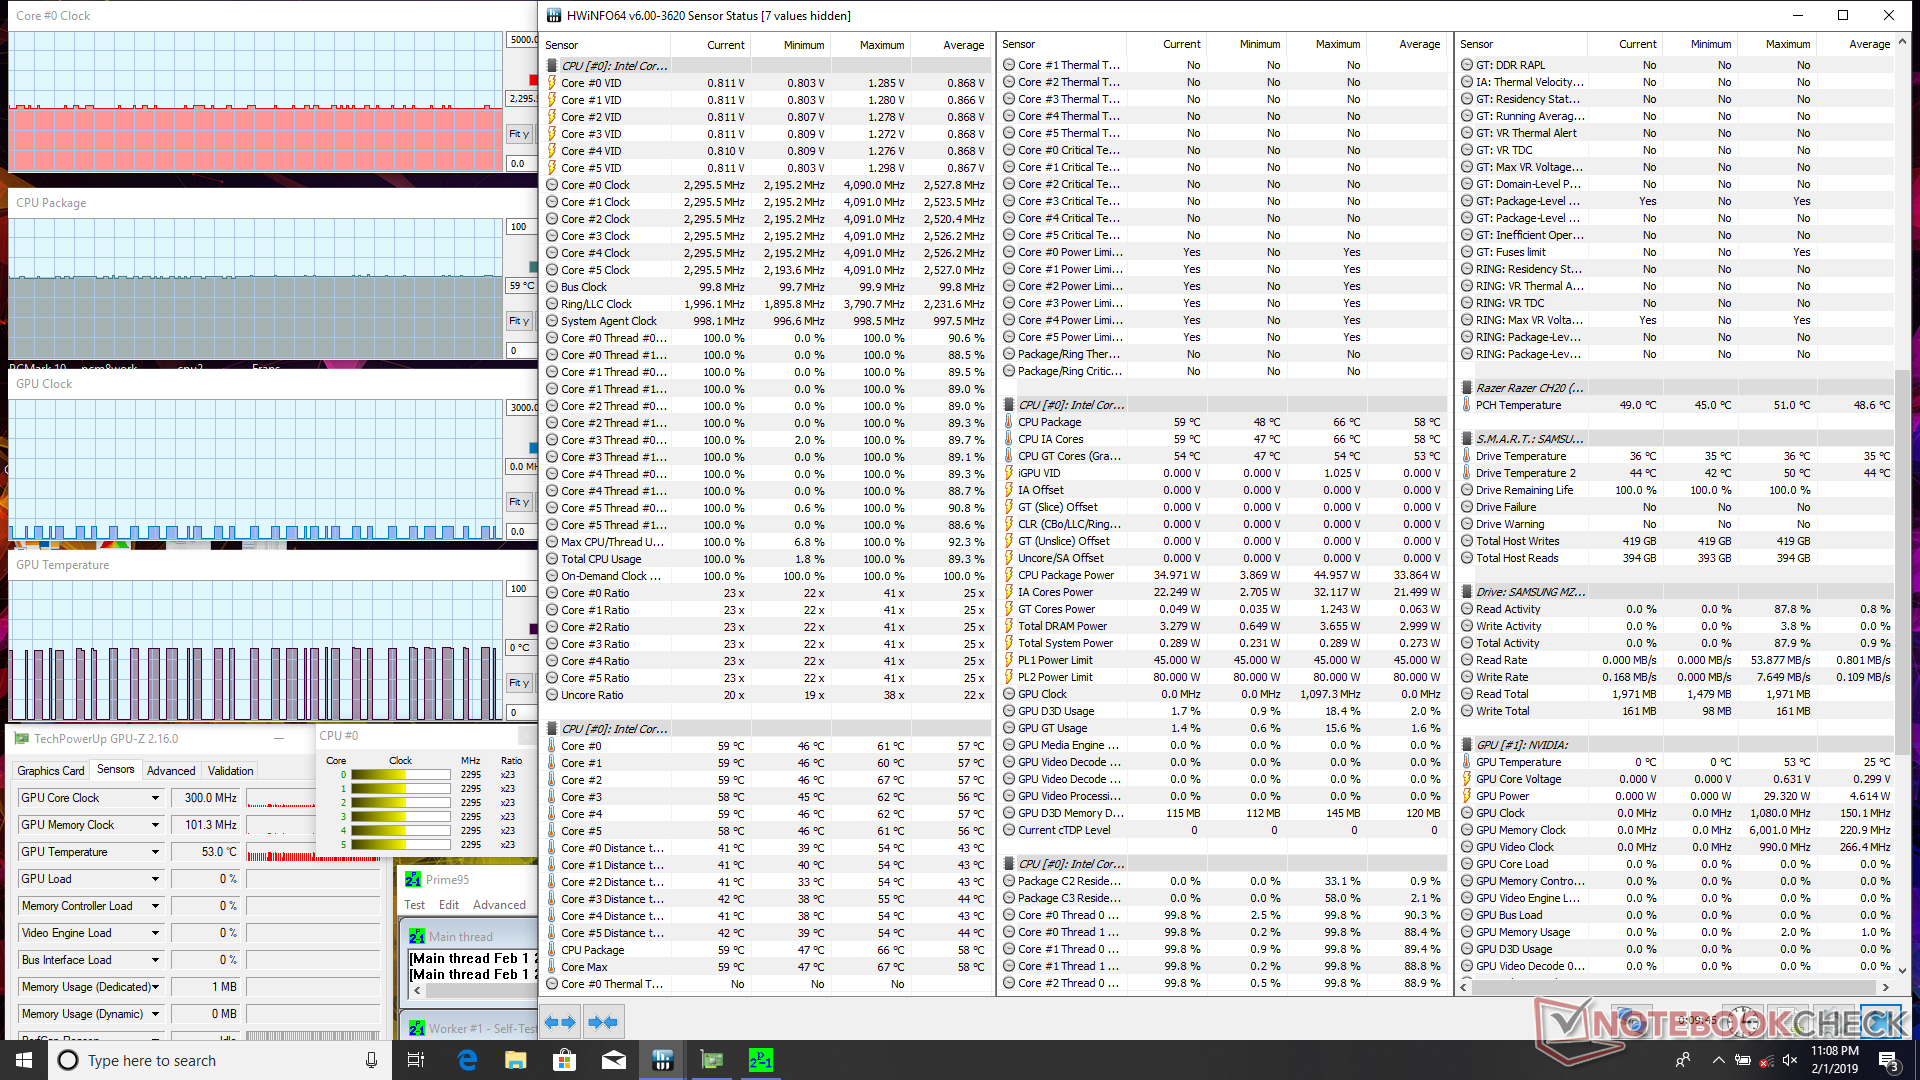Click the clock in the system tray
This screenshot has height=1080, width=1920.
(x=1834, y=1060)
